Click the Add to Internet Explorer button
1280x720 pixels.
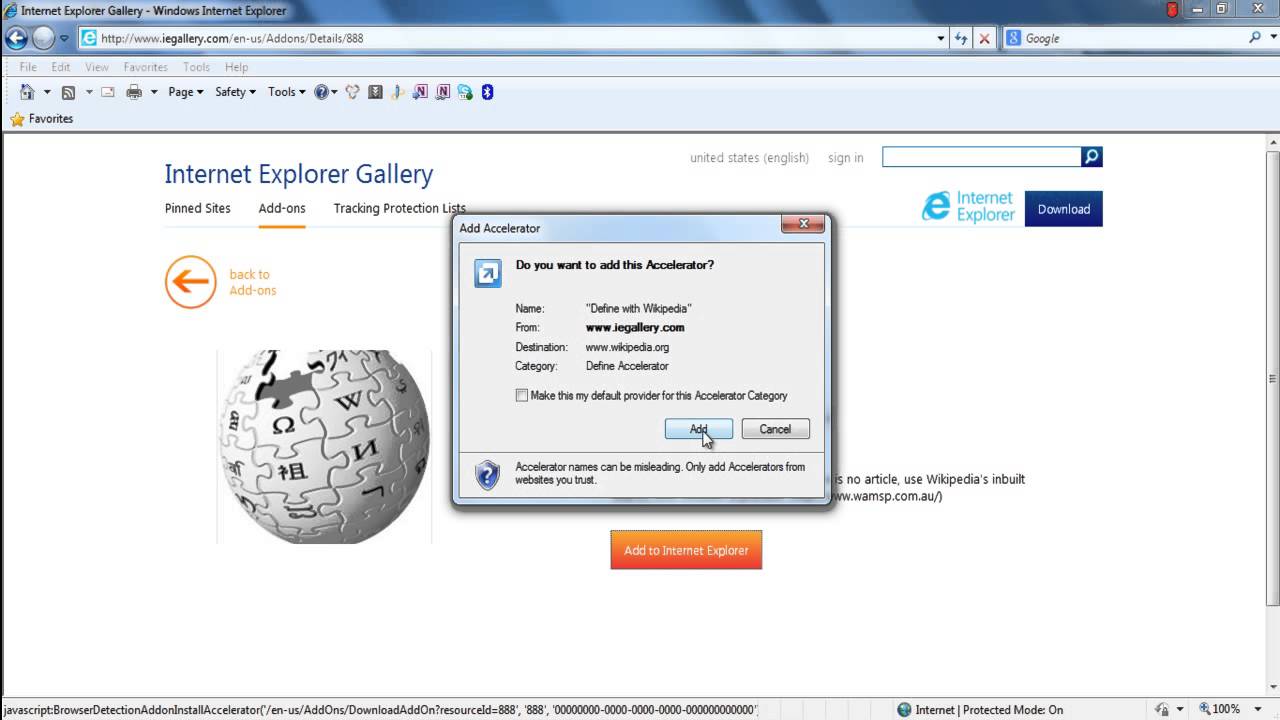click(686, 550)
